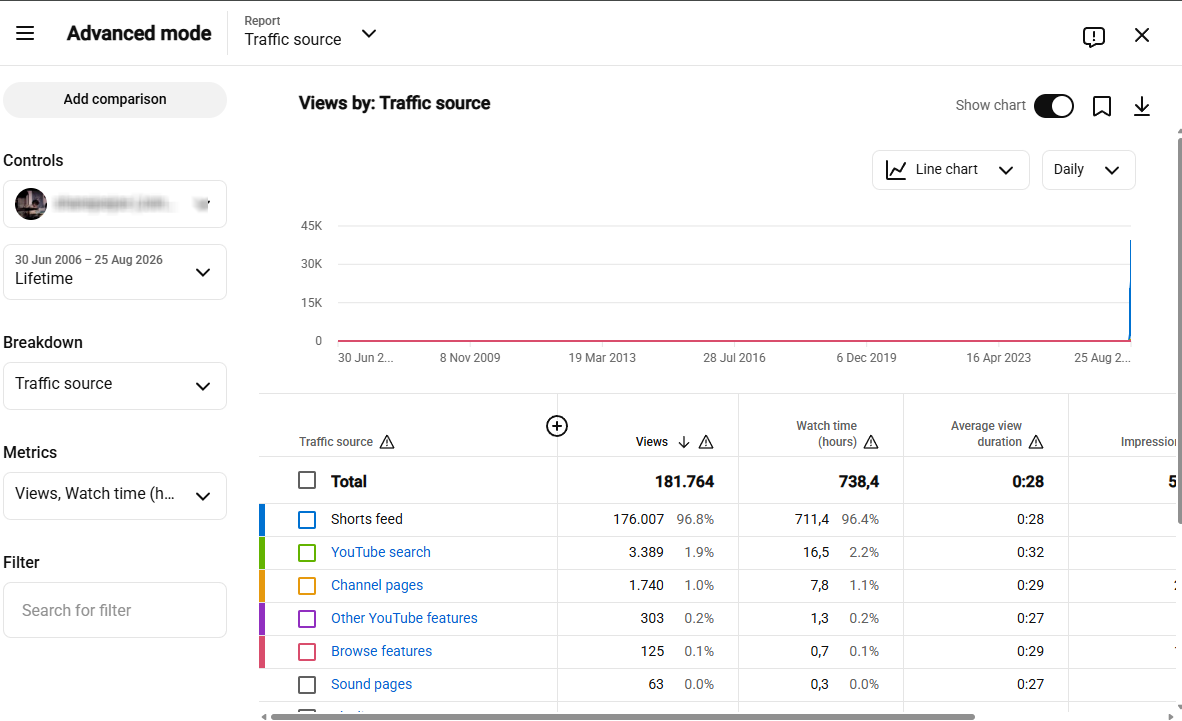This screenshot has height=721, width=1182.
Task: Click the warning icon beside the Views header
Action: [x=706, y=442]
